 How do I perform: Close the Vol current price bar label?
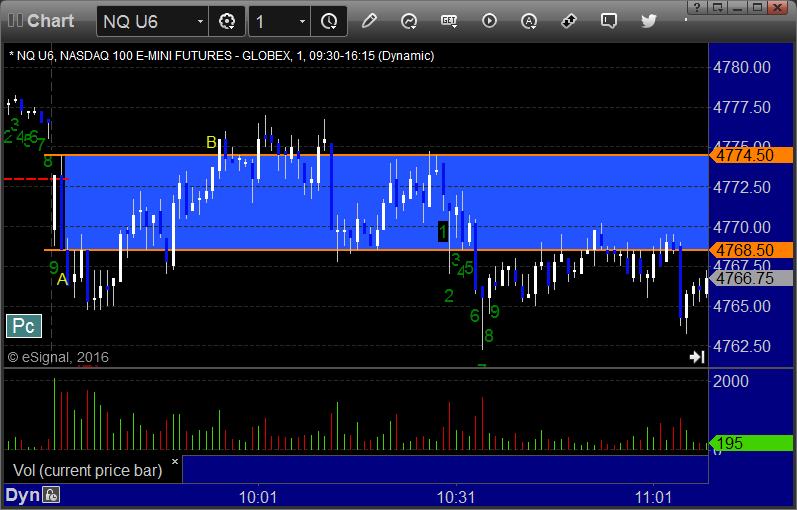[175, 462]
